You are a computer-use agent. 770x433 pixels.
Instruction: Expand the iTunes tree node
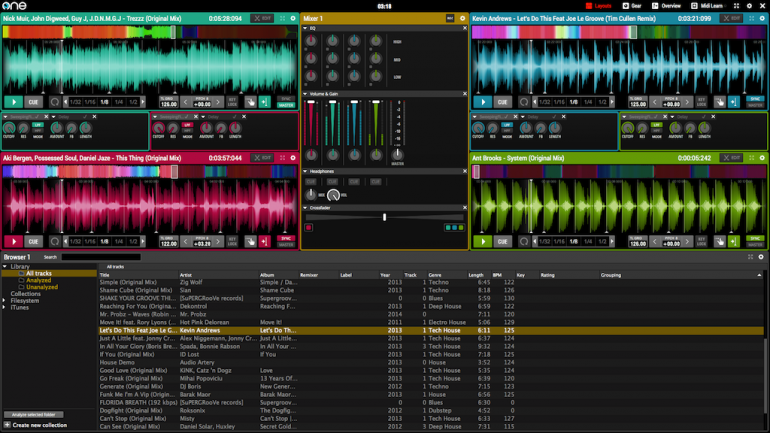pyautogui.click(x=4, y=307)
